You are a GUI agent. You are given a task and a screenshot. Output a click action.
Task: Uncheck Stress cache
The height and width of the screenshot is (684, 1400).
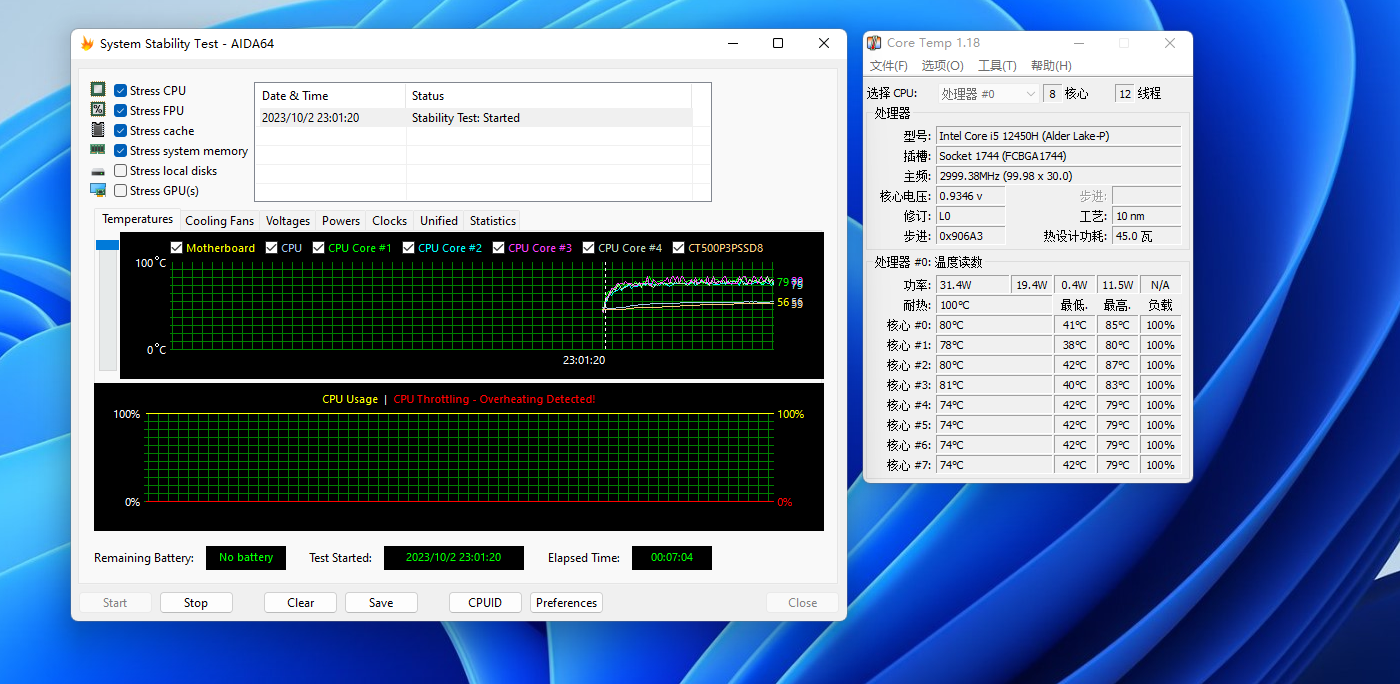pyautogui.click(x=120, y=131)
